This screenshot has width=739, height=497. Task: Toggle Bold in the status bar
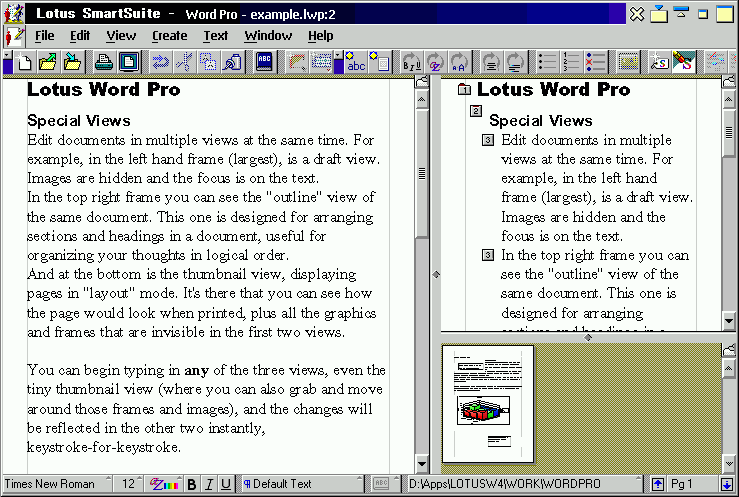tap(192, 484)
